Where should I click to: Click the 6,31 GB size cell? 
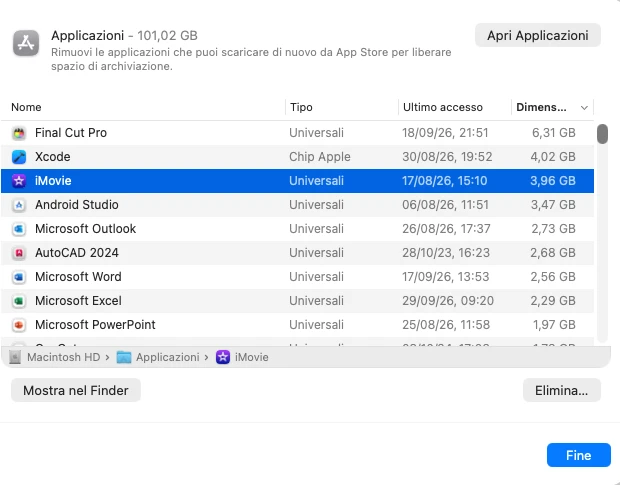(x=554, y=133)
